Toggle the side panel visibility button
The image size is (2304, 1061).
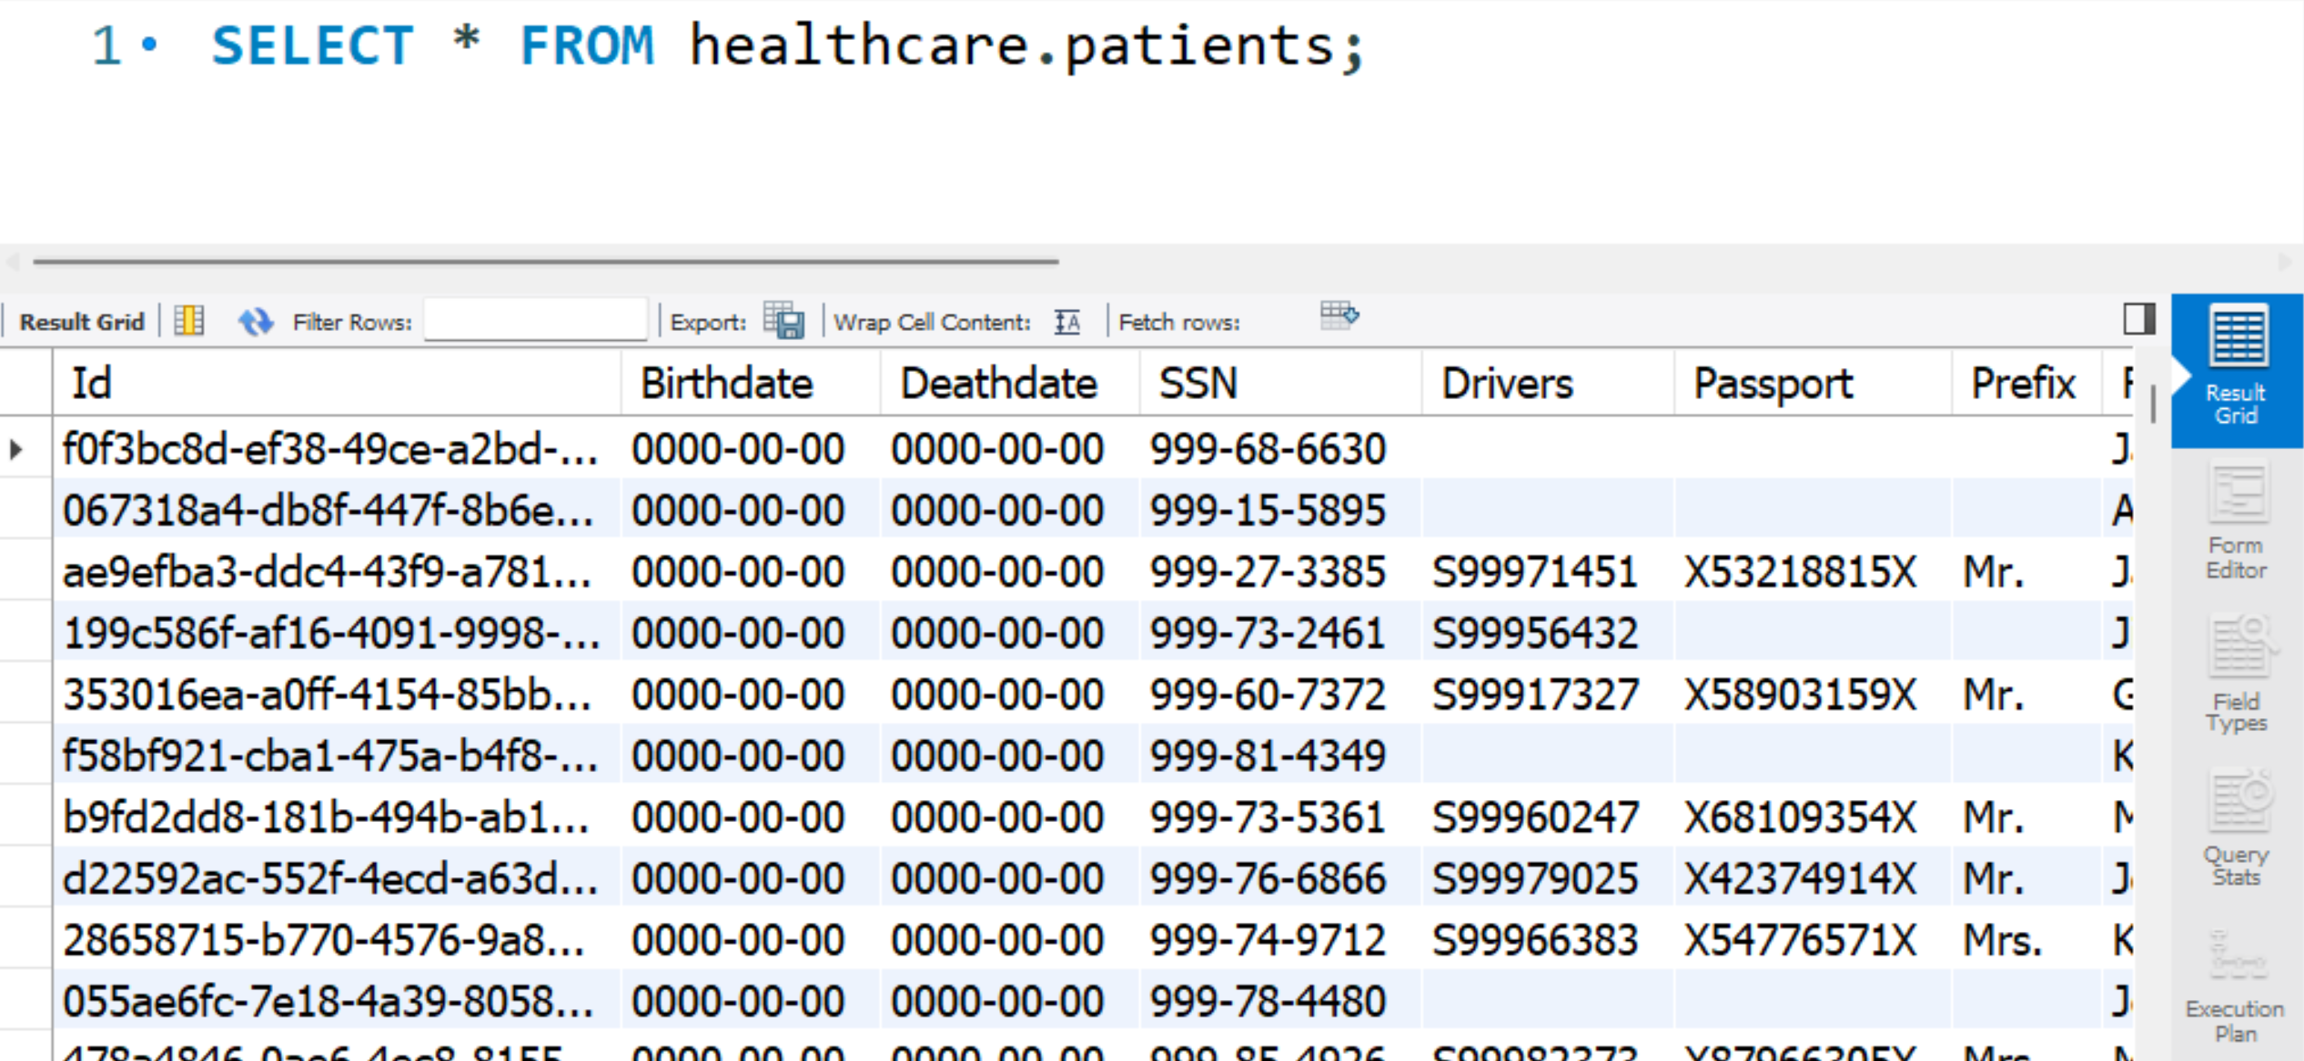click(2139, 319)
